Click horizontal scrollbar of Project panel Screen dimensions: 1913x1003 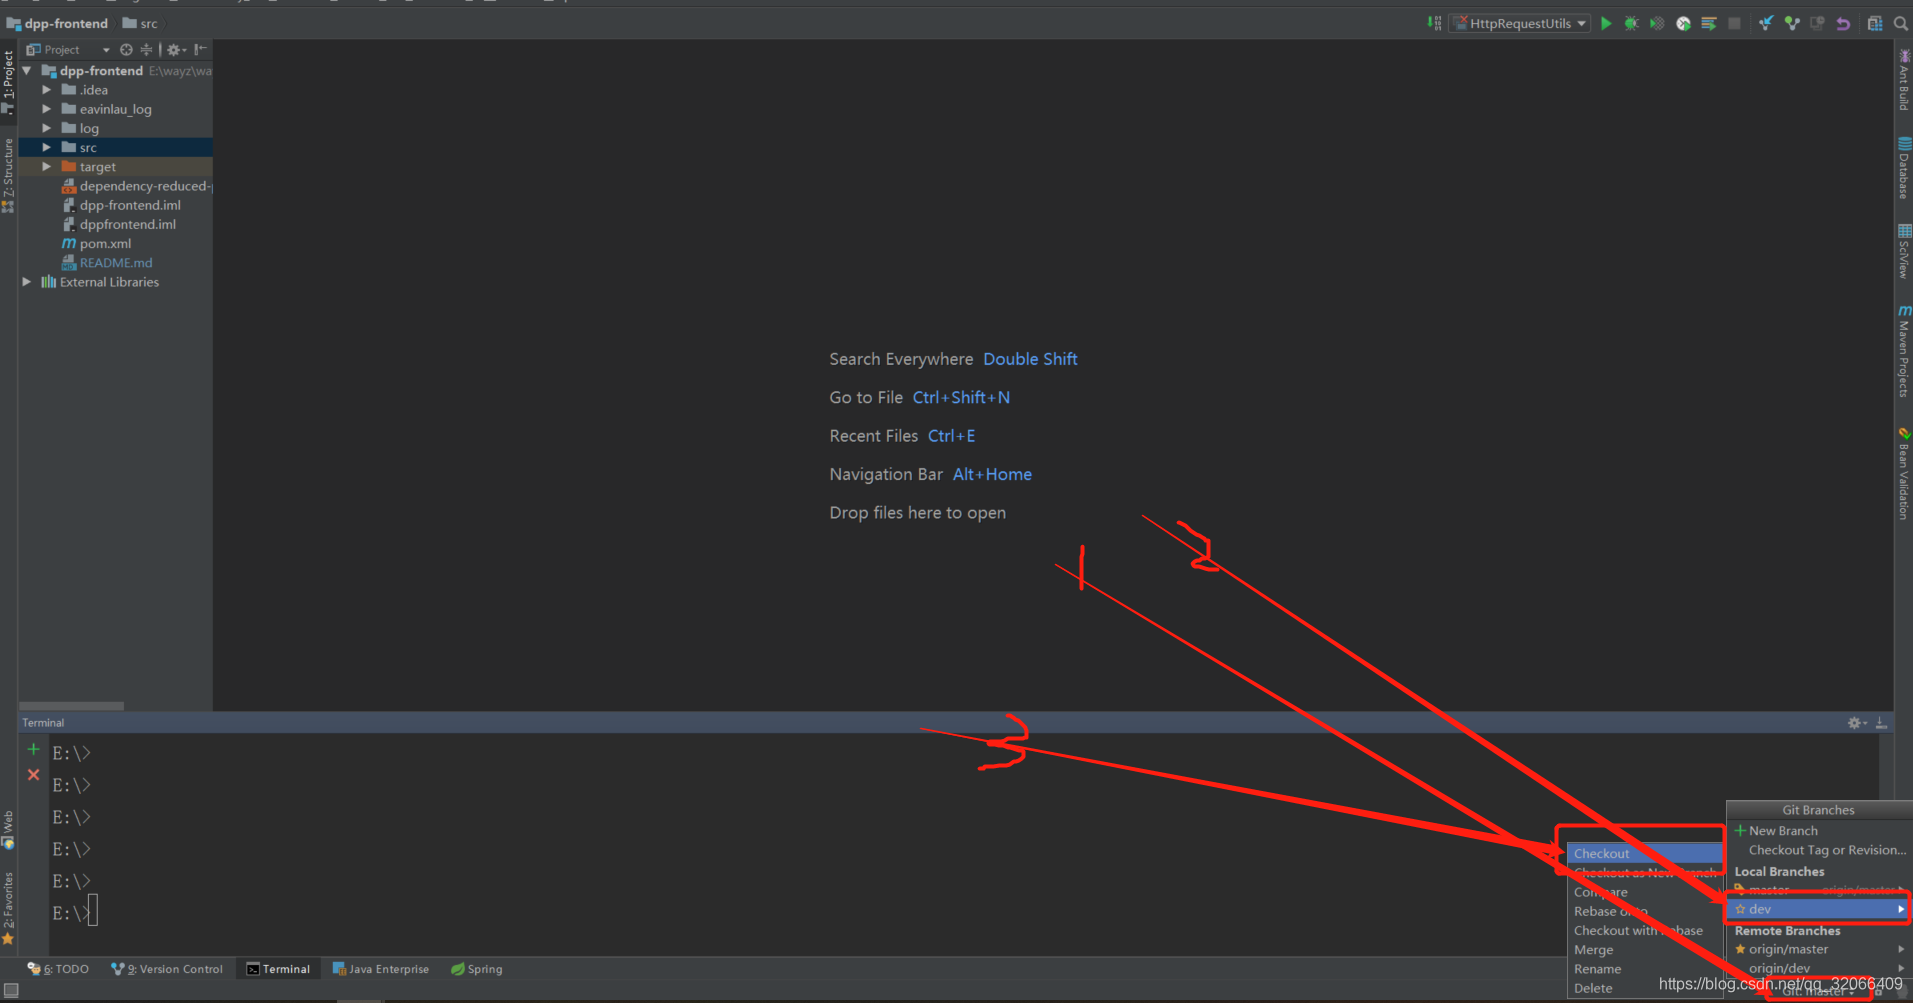71,705
